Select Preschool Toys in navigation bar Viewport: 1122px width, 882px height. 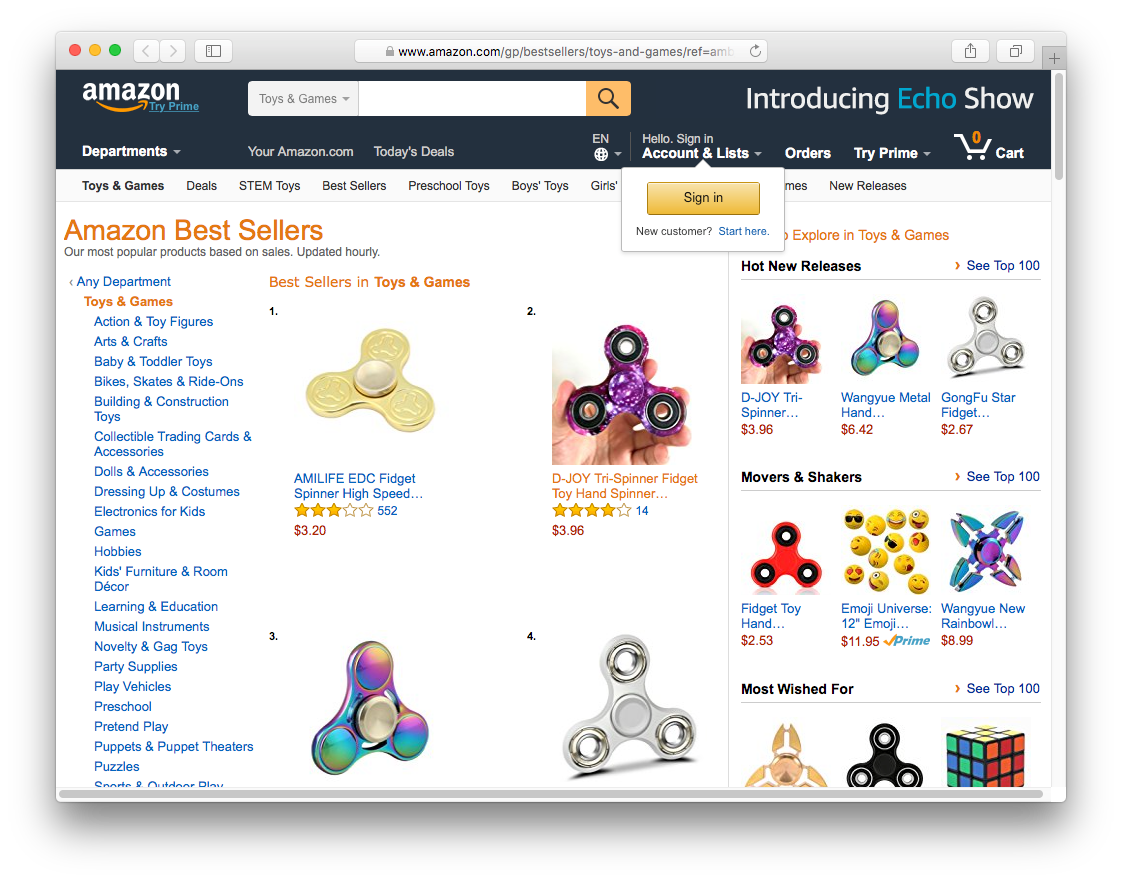(x=449, y=186)
